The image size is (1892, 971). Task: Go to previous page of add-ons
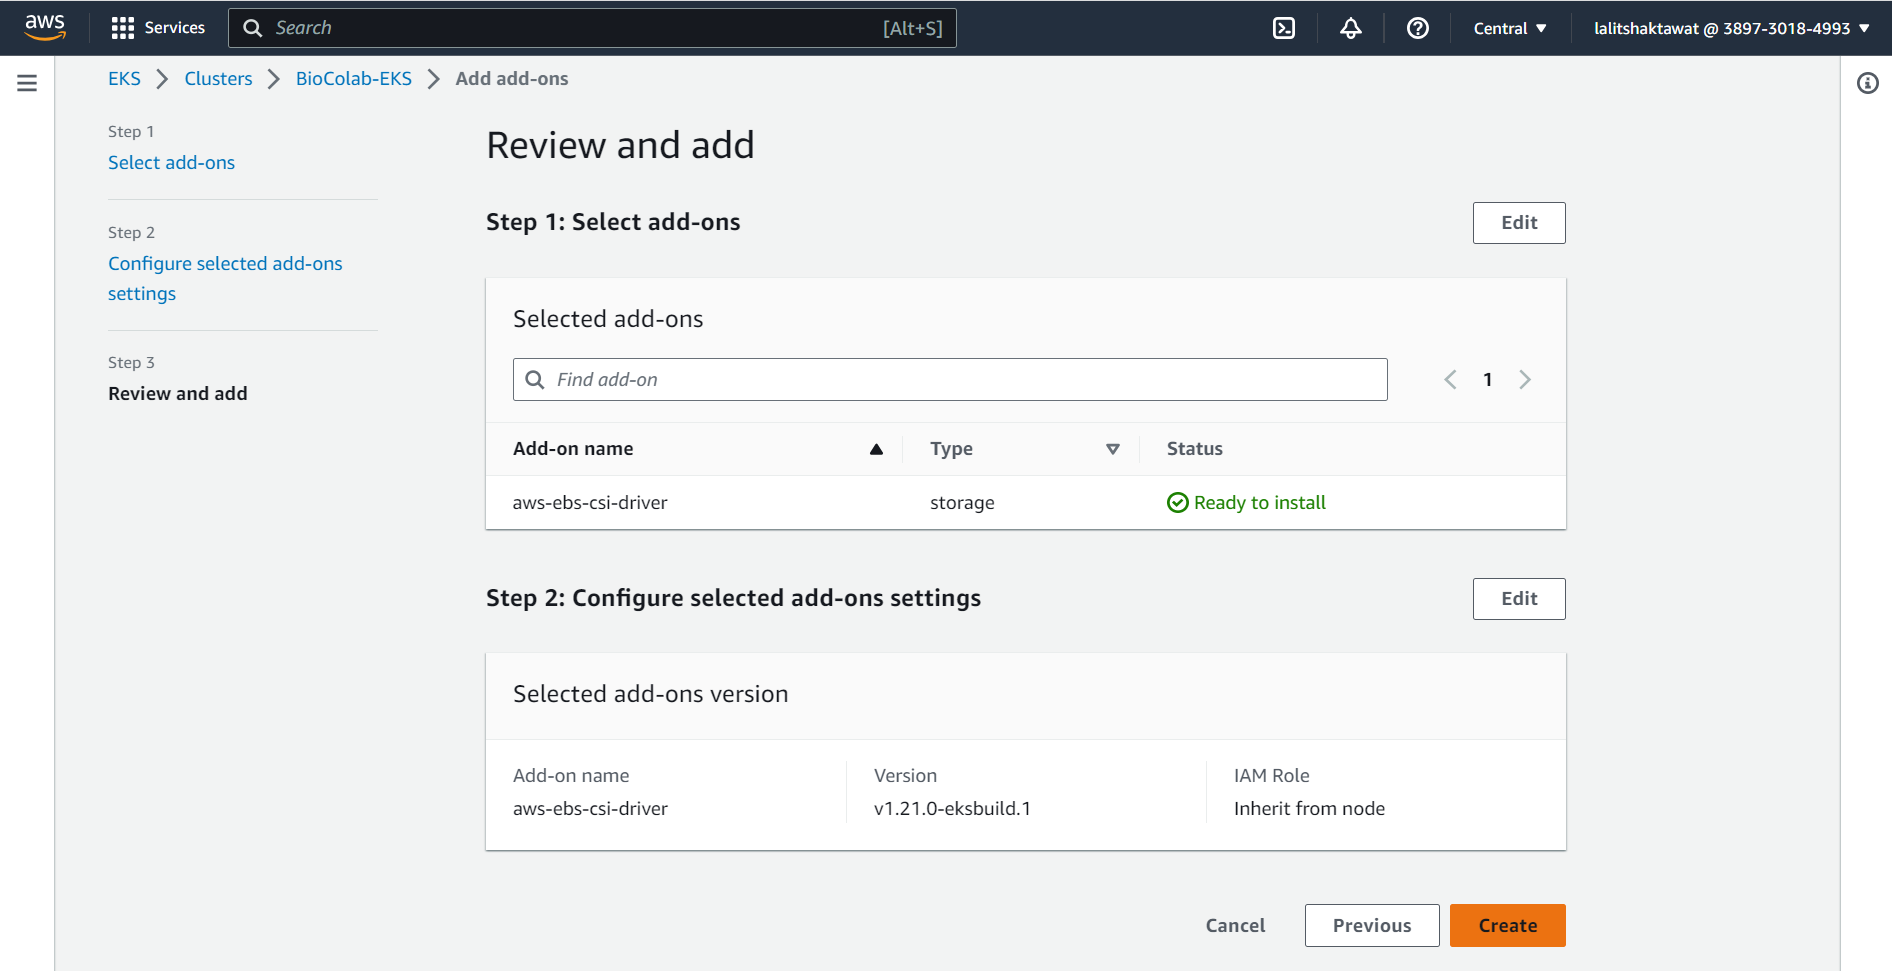(1450, 380)
